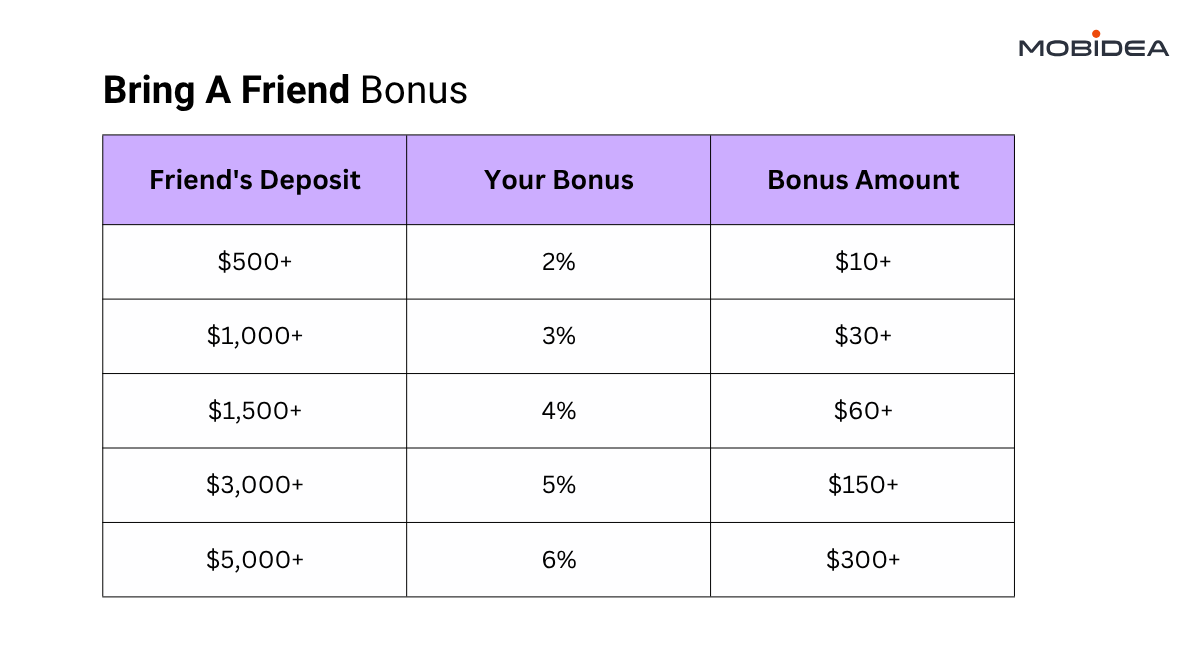Click the $500+ deposit cell
The image size is (1200, 668).
point(255,262)
